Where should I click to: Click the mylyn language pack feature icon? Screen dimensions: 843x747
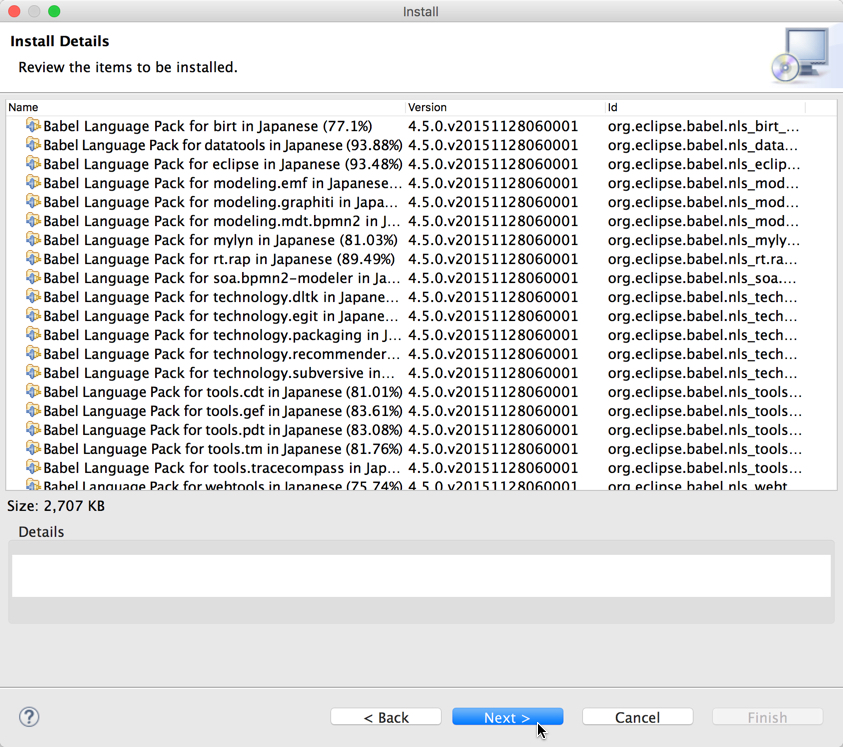coord(33,240)
